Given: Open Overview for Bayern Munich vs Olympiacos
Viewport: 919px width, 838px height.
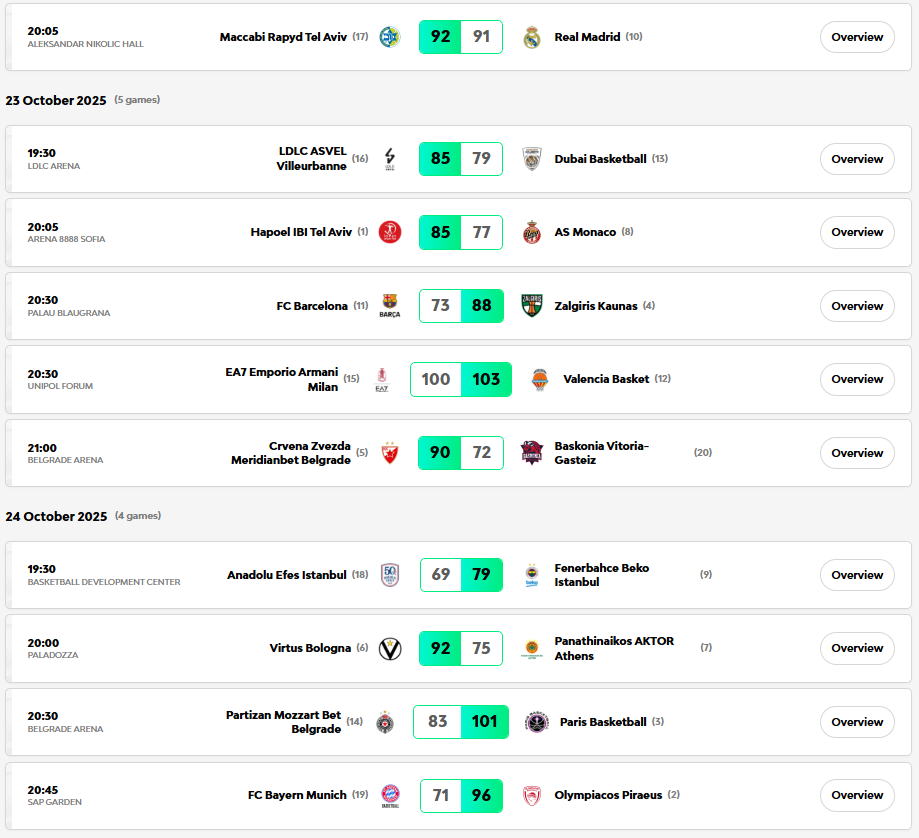Looking at the screenshot, I should tap(857, 795).
